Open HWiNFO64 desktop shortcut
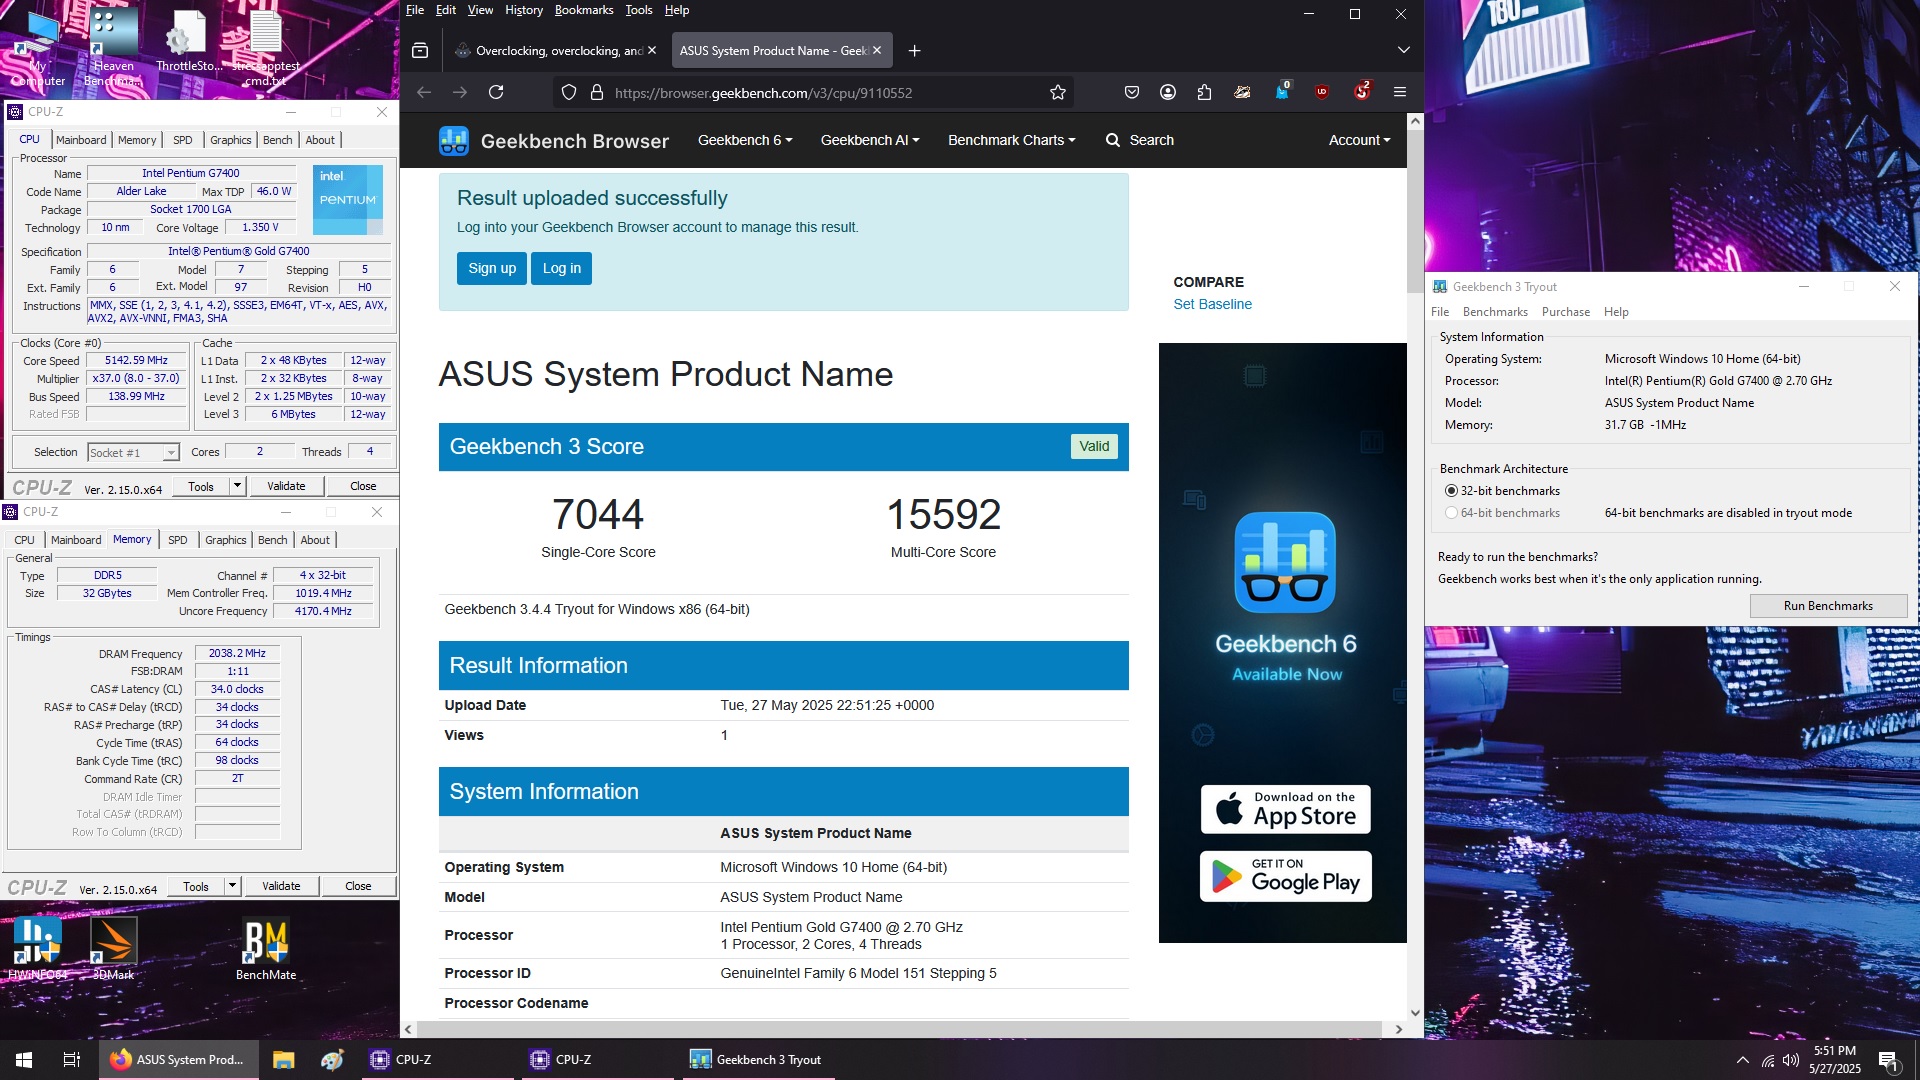 click(38, 947)
